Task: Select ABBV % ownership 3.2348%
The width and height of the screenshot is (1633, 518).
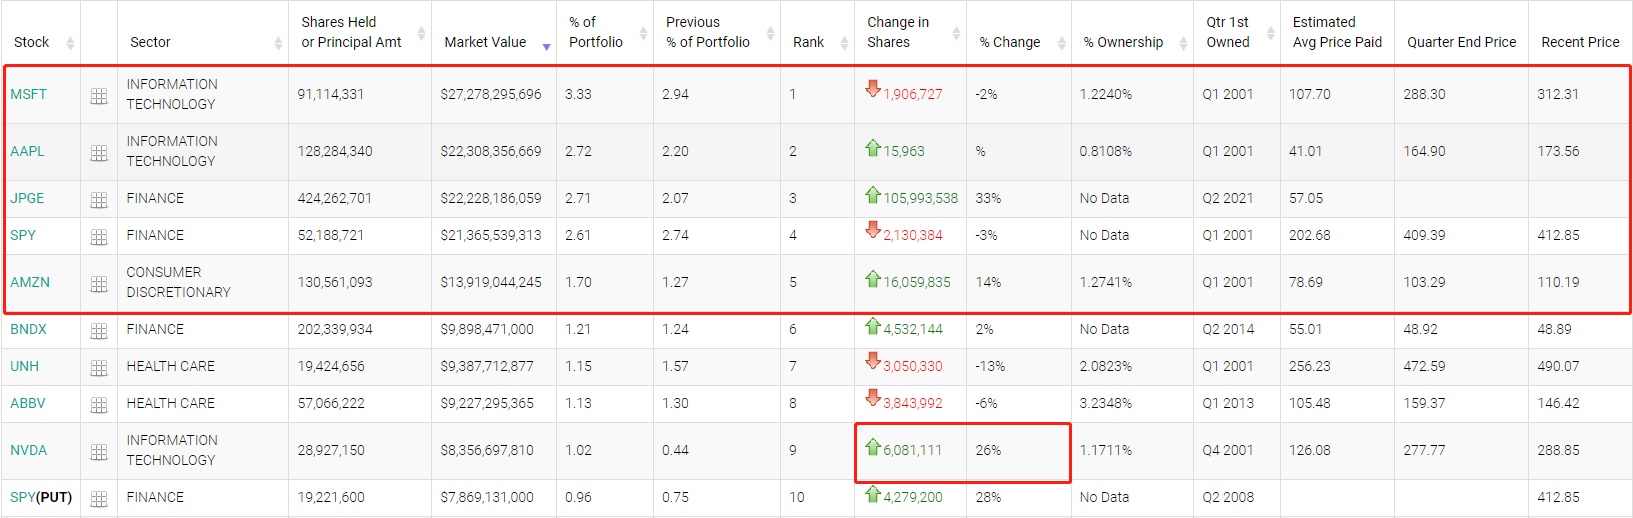Action: (1106, 403)
